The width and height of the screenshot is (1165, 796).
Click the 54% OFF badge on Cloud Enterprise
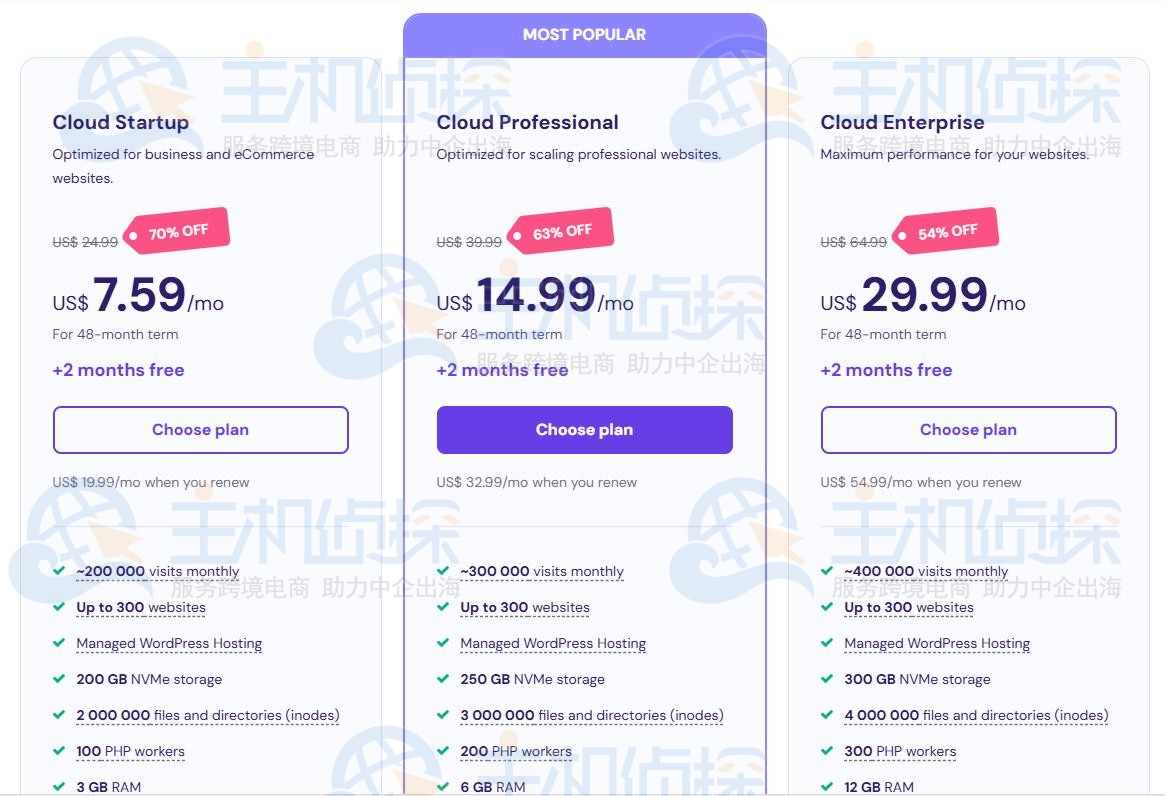coord(946,229)
